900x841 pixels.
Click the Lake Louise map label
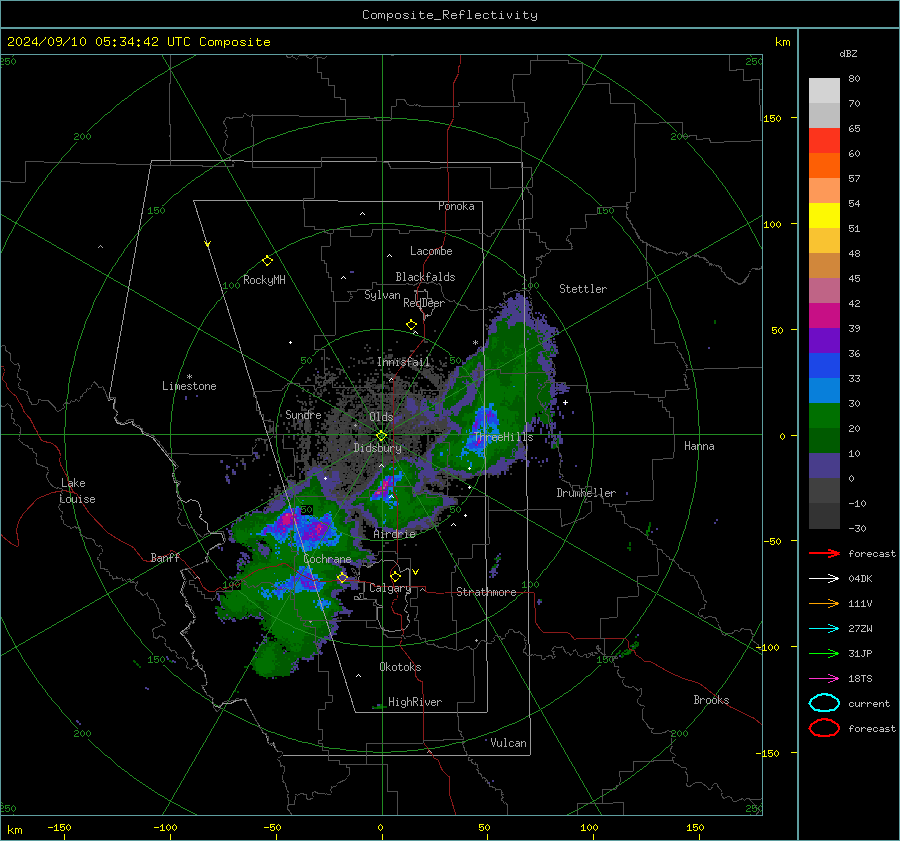click(x=77, y=491)
